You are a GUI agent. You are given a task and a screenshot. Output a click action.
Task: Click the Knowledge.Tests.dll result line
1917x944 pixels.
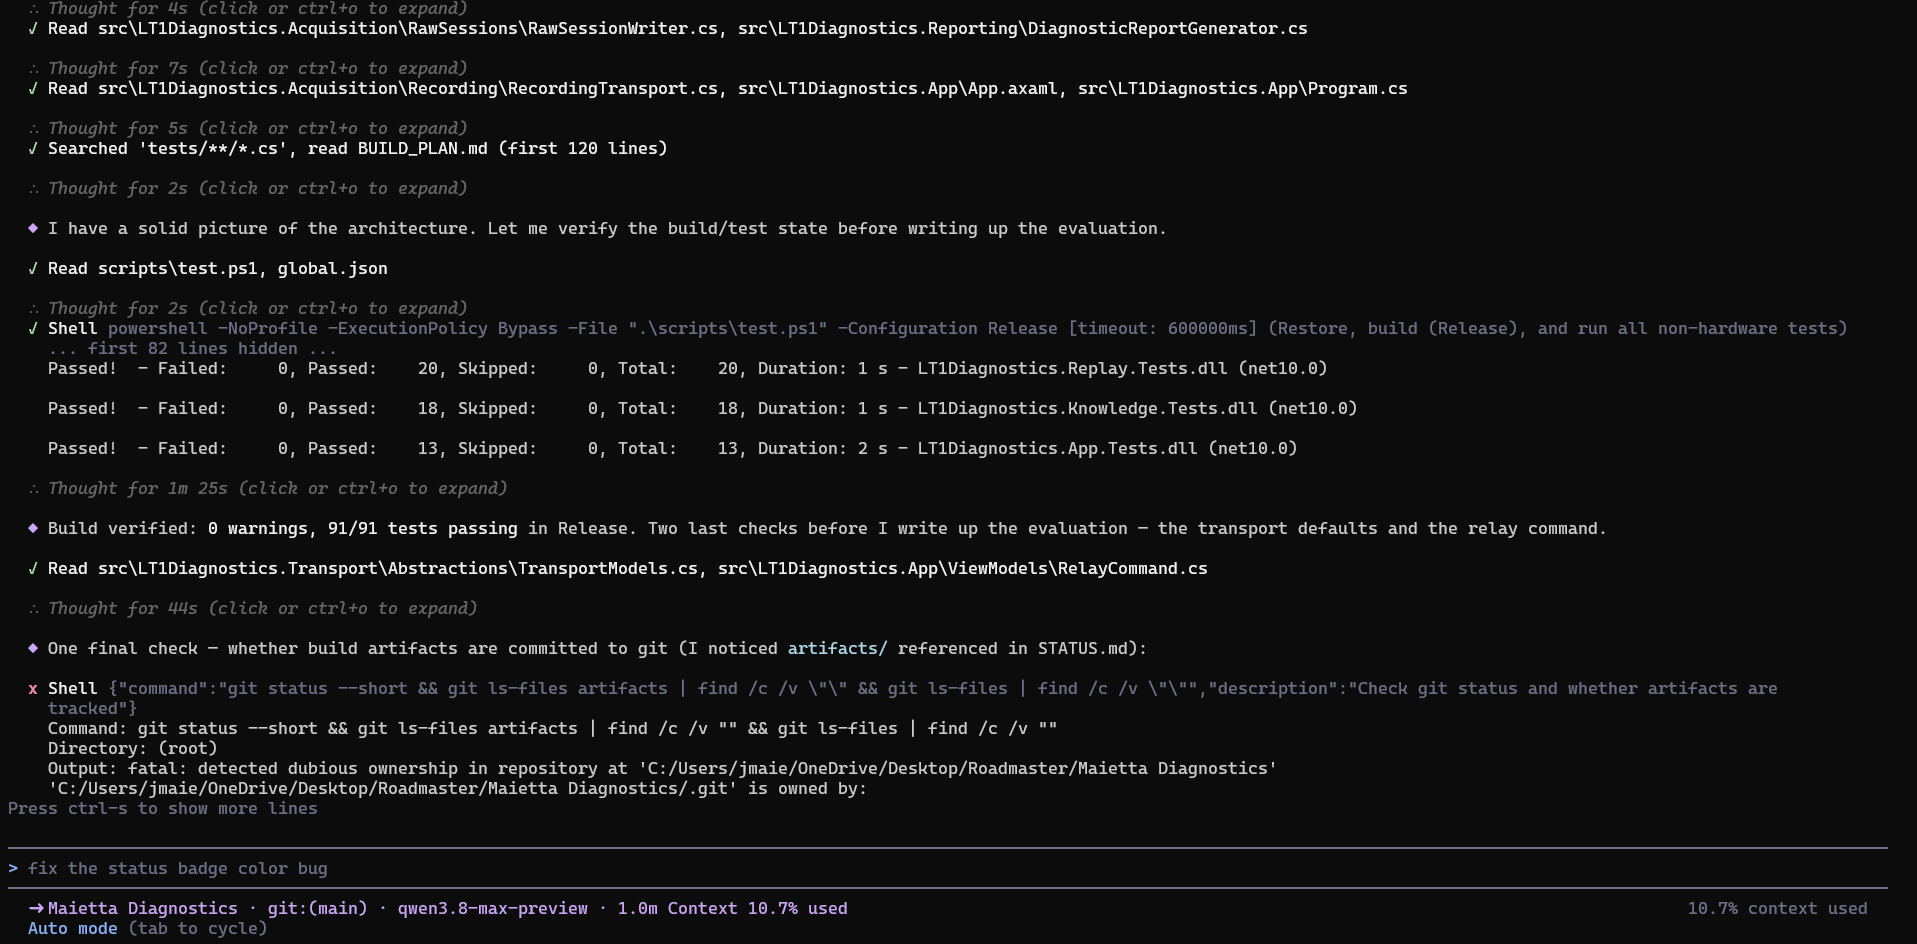pyautogui.click(x=703, y=408)
